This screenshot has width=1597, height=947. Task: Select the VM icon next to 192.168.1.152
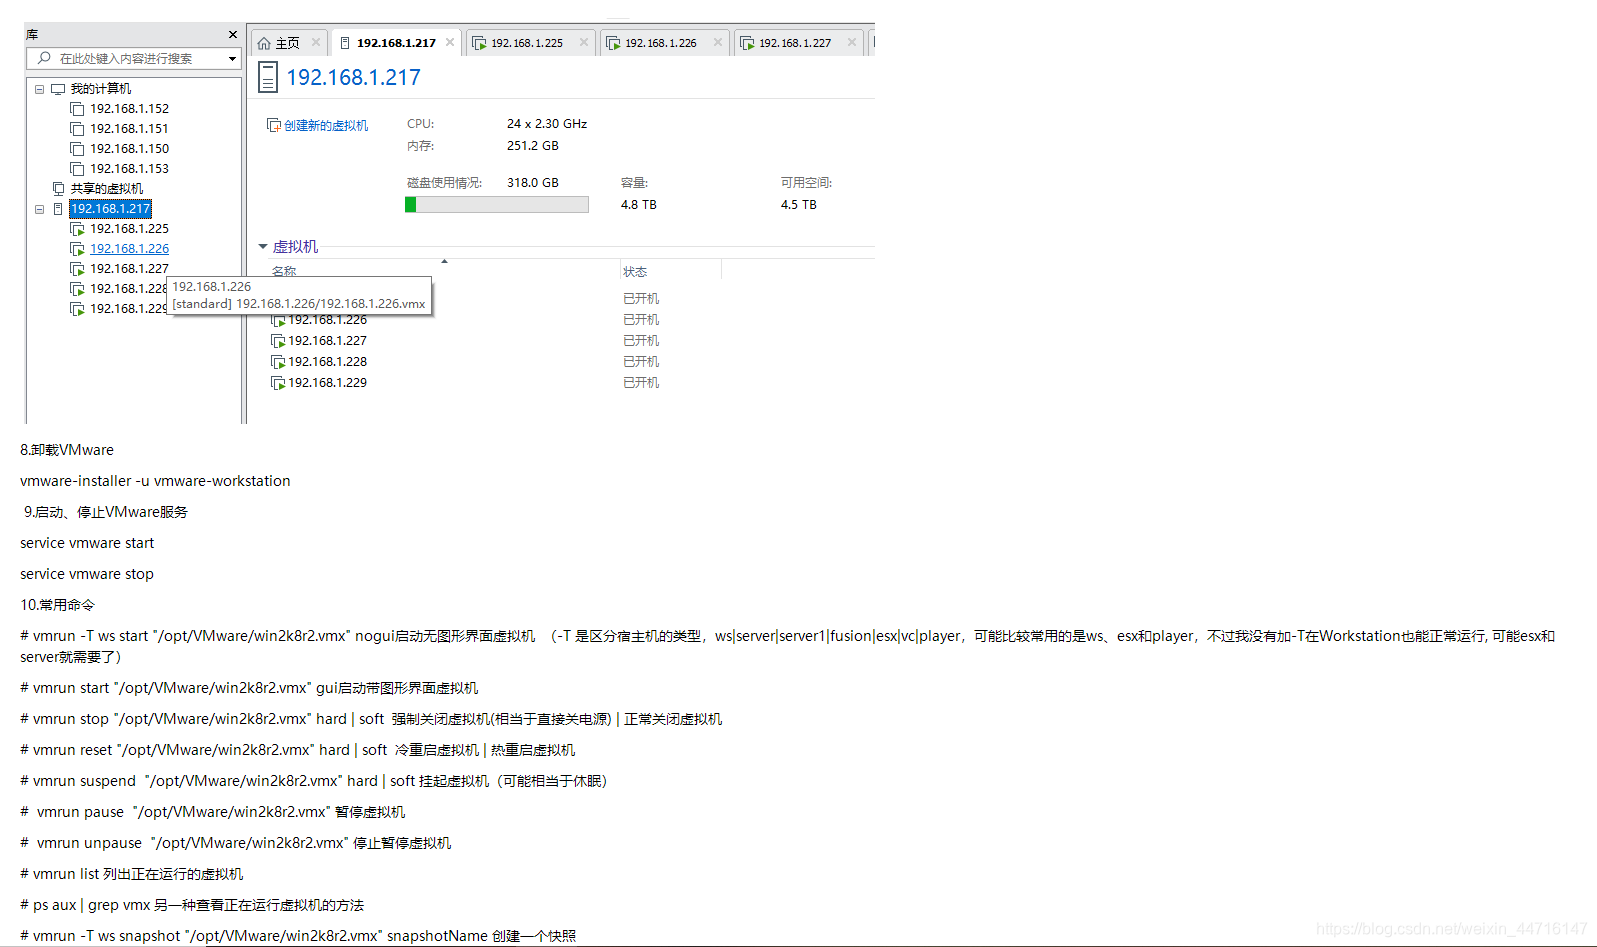pyautogui.click(x=77, y=109)
